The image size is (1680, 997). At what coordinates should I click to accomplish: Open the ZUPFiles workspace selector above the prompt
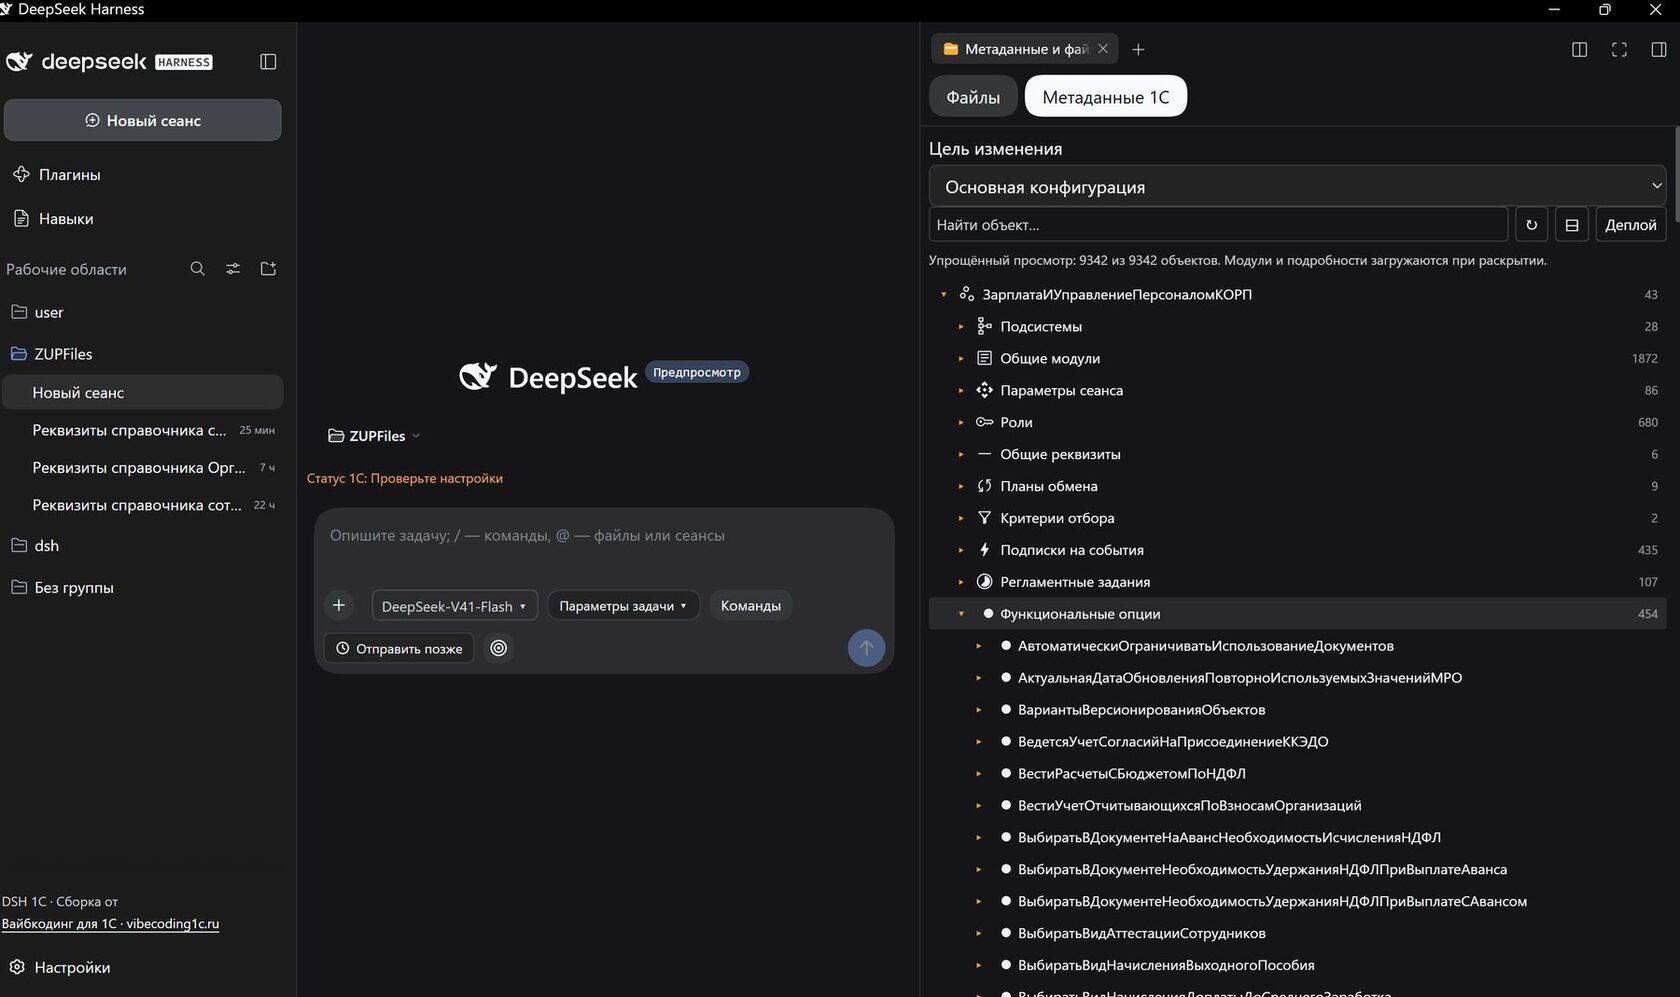375,436
